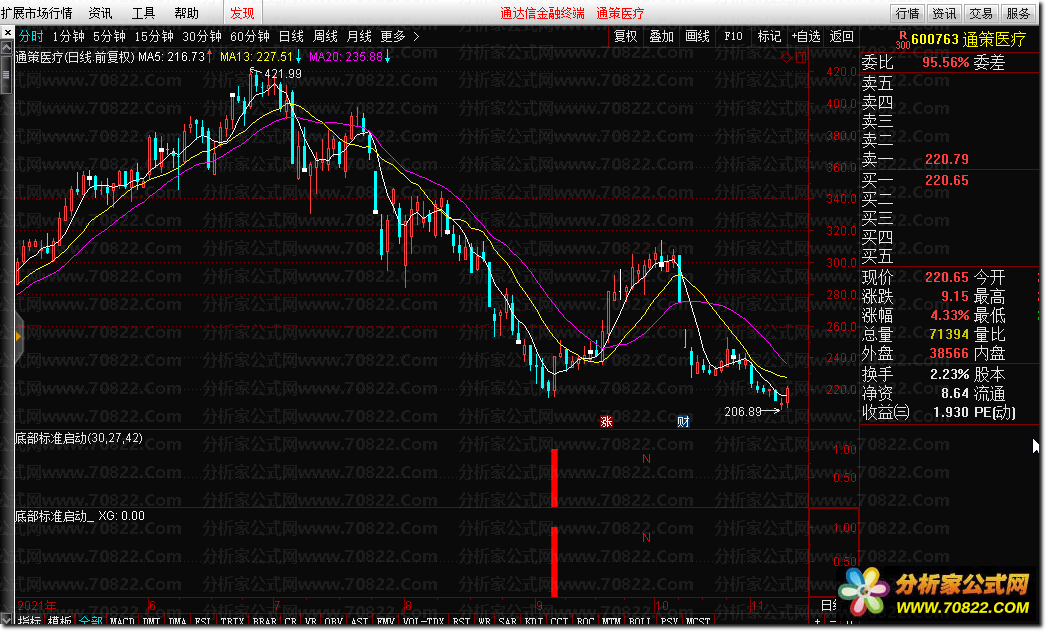Click the 资讯 button at top right

point(944,13)
